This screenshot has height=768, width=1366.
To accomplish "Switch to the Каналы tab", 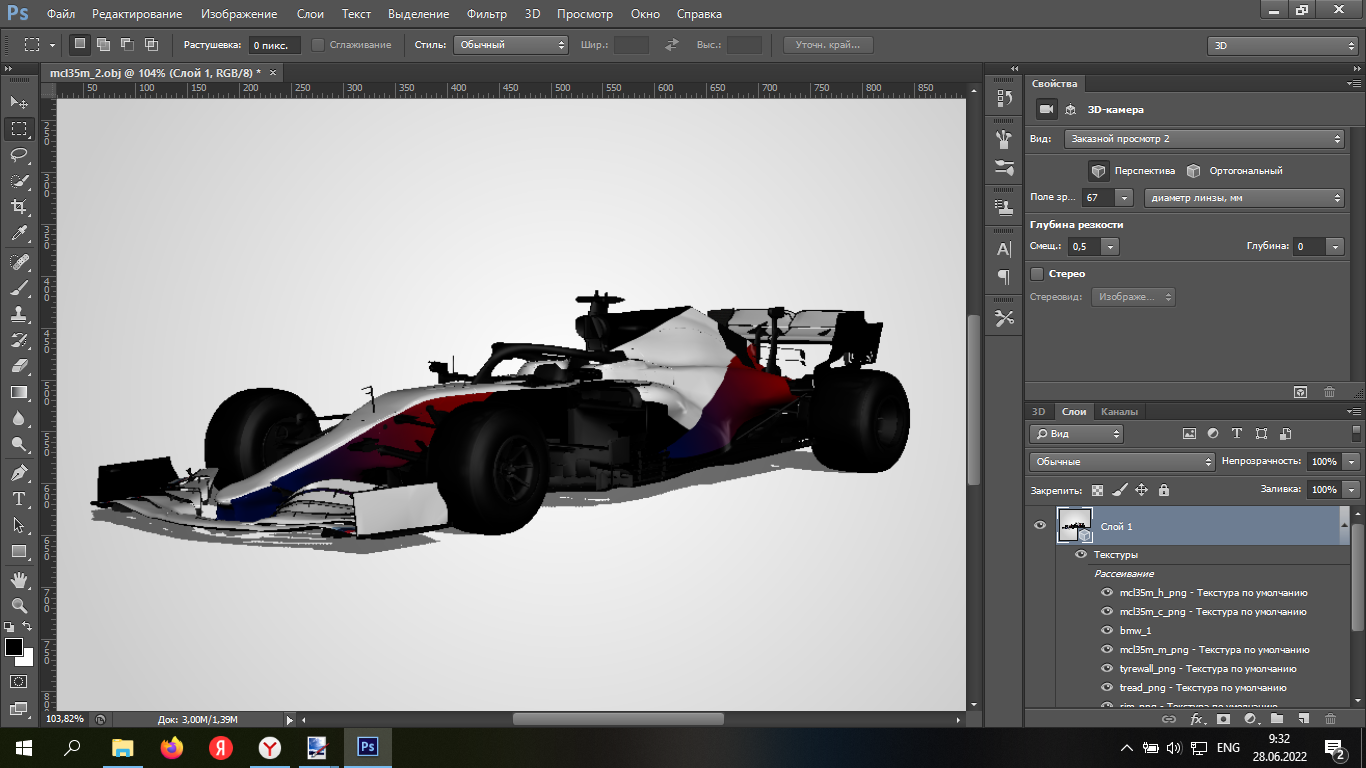I will [x=1119, y=411].
